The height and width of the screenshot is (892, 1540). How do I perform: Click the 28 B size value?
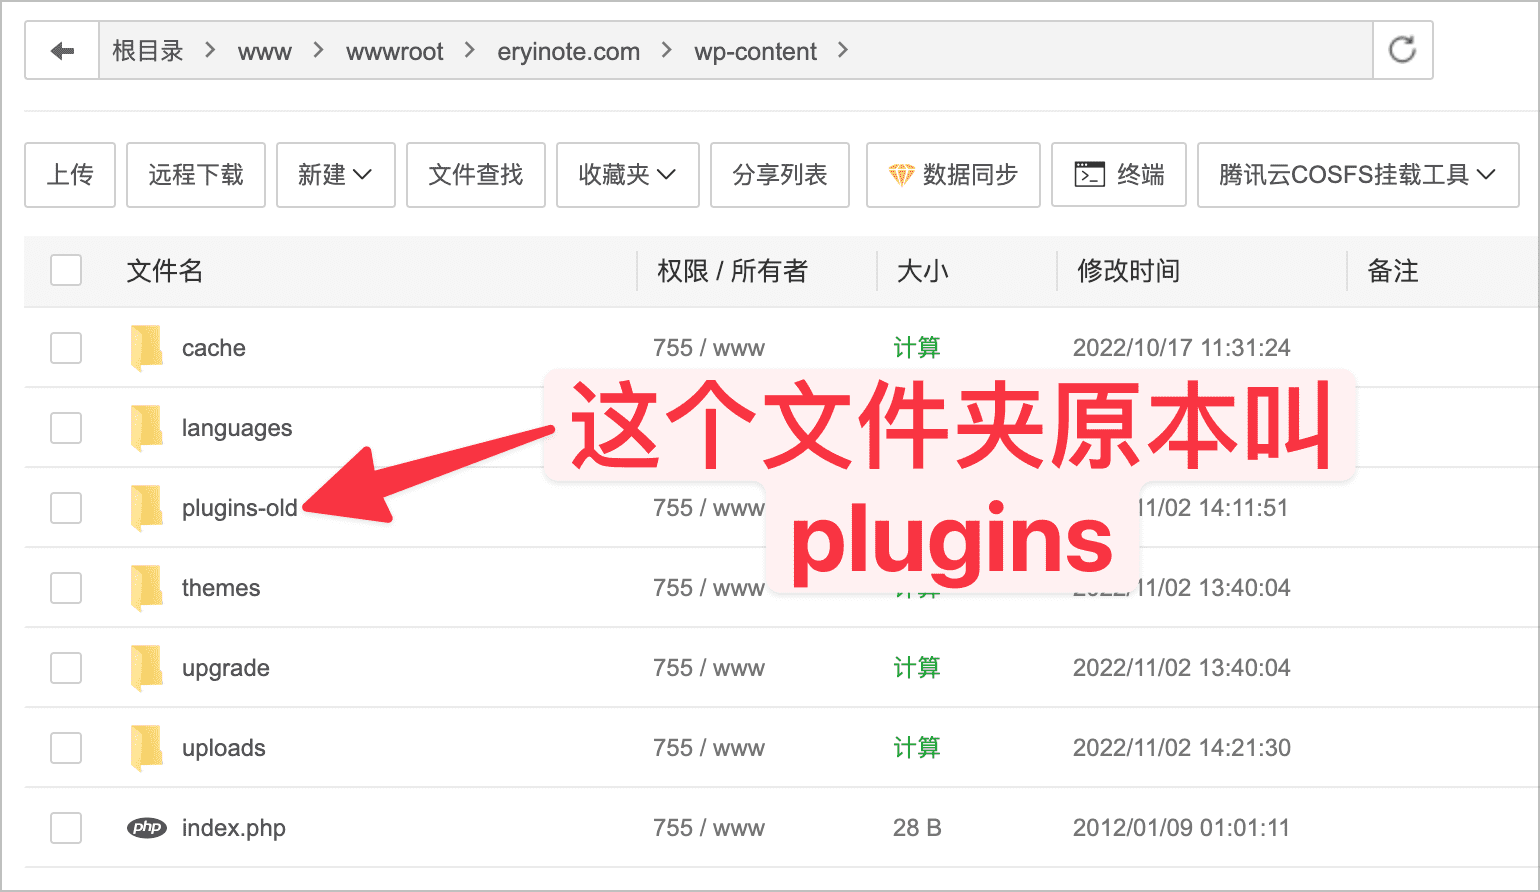tap(917, 828)
